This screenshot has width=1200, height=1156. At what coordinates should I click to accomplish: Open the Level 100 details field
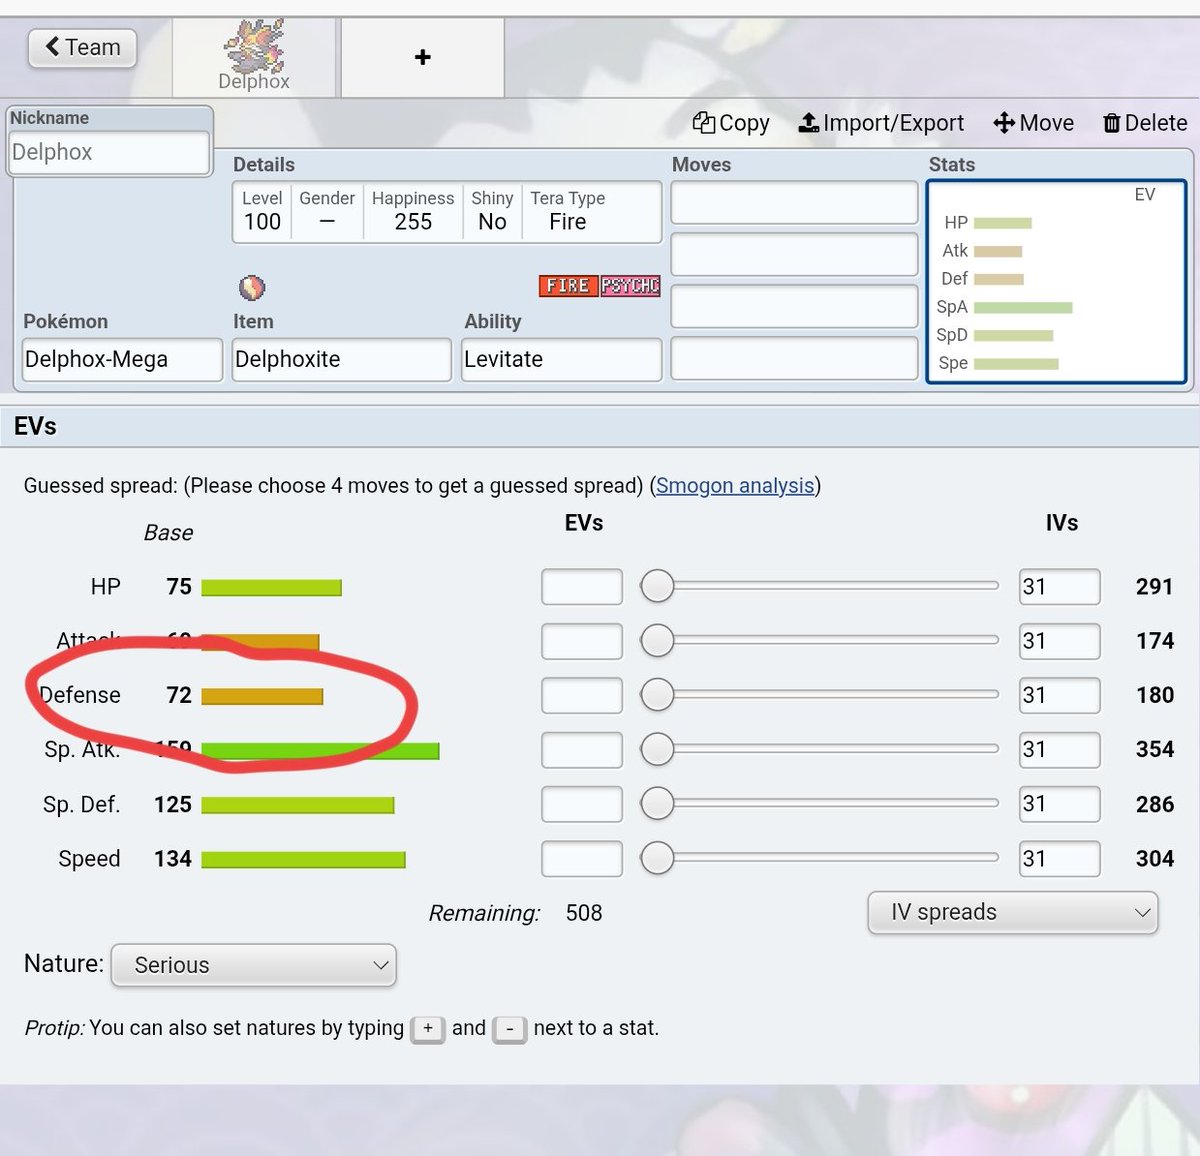(x=262, y=211)
